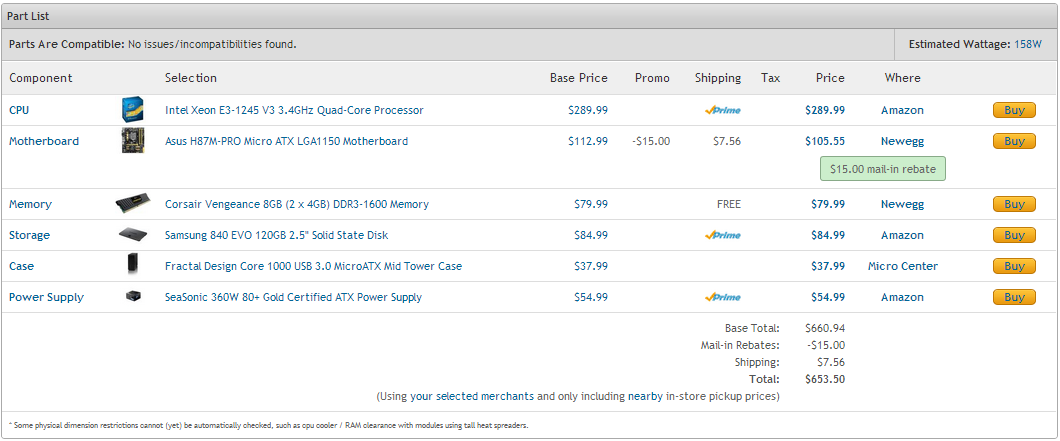Click FREE shipping text in Memory row
1060x441 pixels.
coord(729,204)
